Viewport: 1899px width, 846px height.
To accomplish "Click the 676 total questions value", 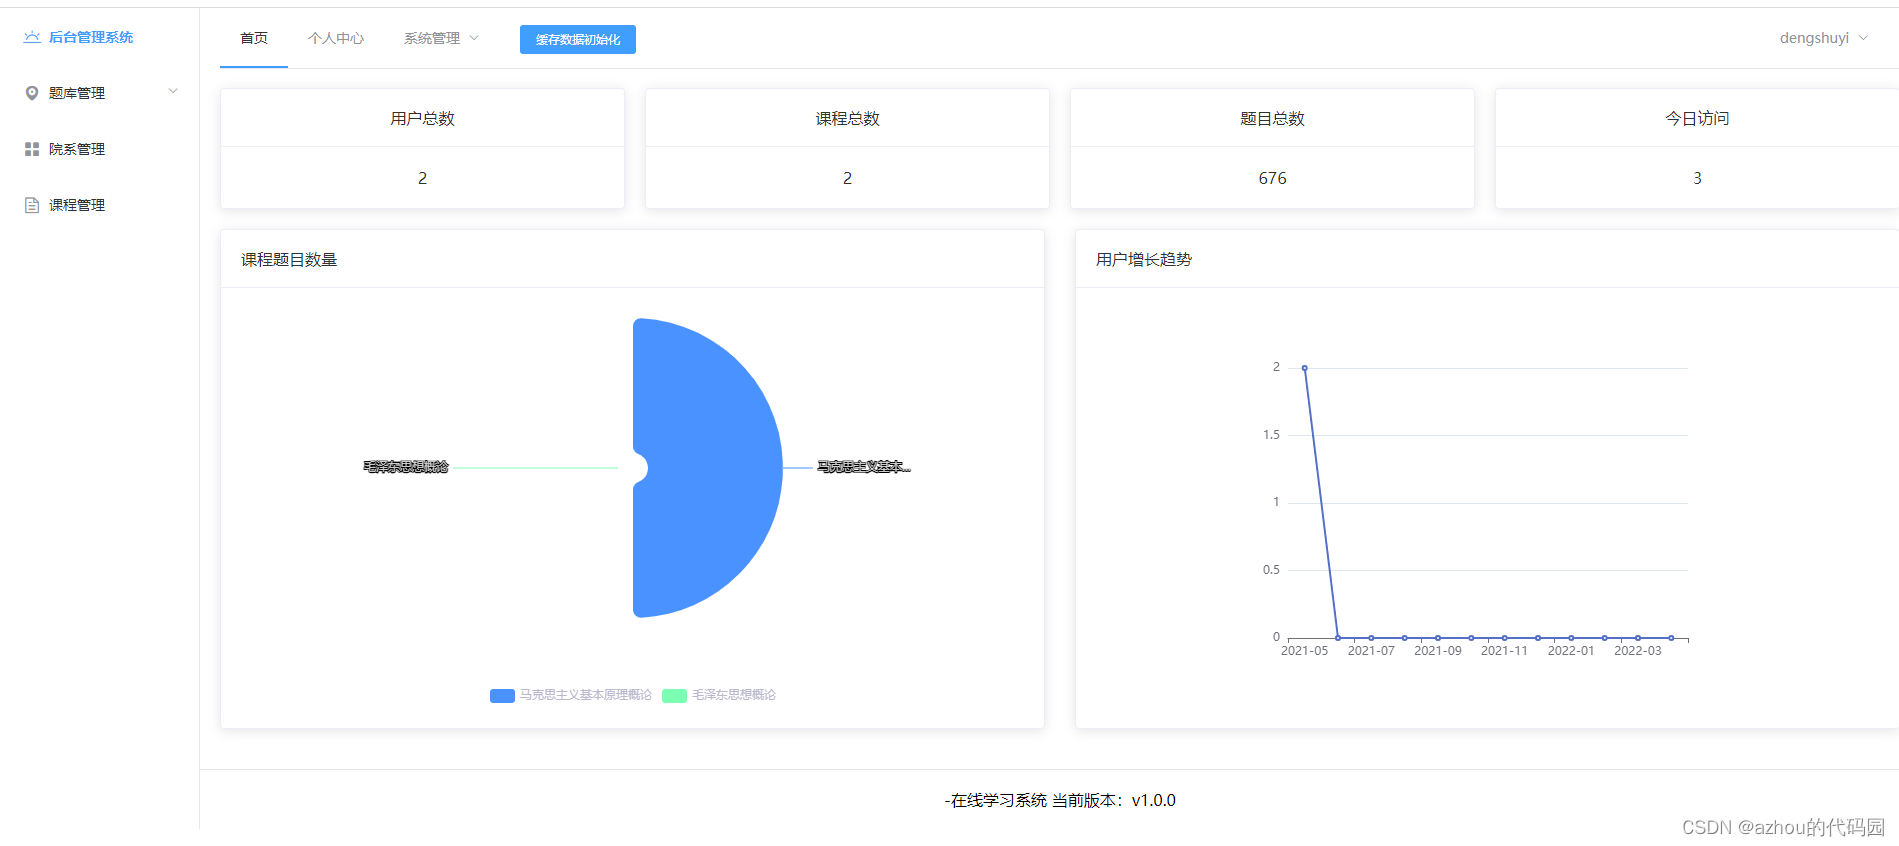I will point(1272,178).
